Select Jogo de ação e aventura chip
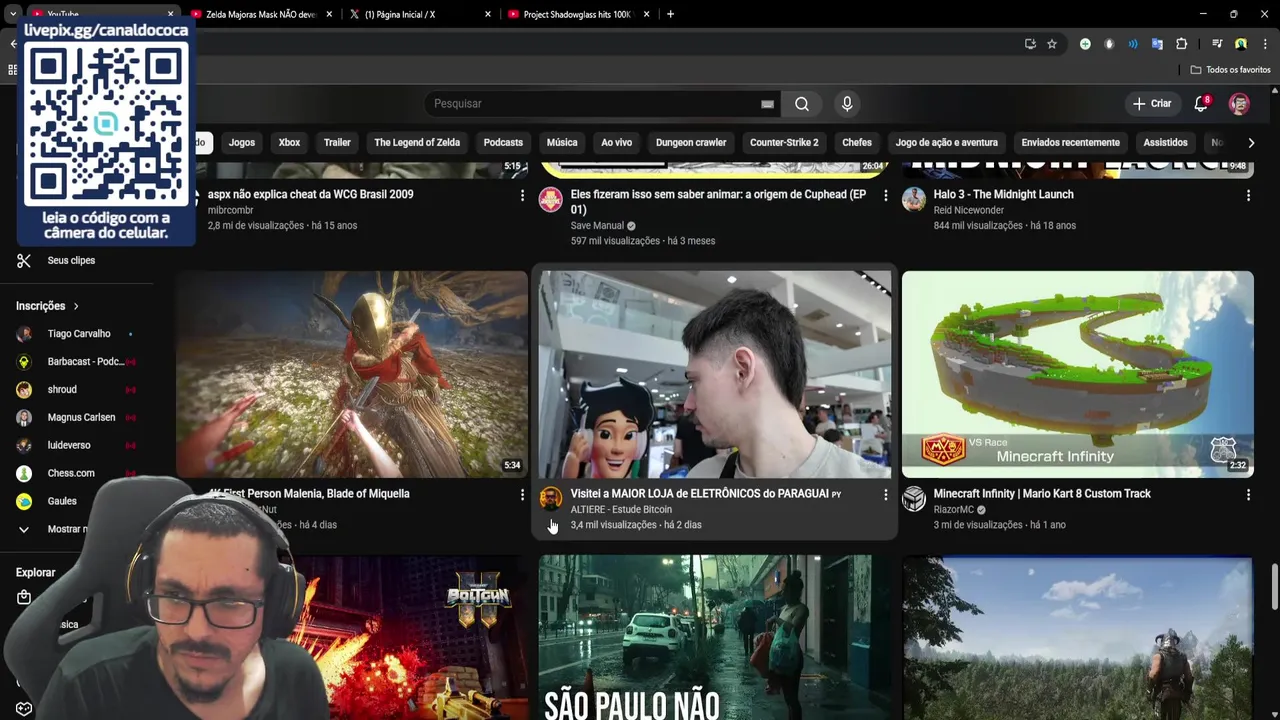Viewport: 1280px width, 720px height. tap(947, 142)
